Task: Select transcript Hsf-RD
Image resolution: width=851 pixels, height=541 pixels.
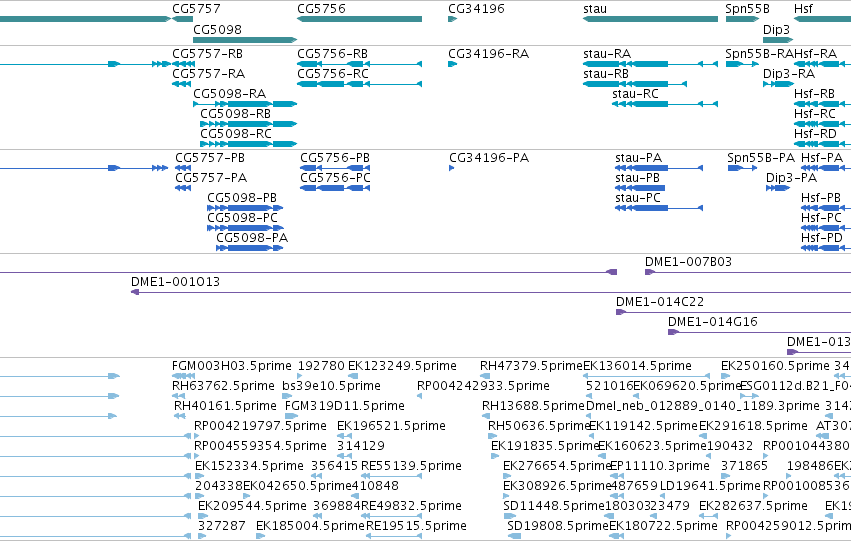Action: pyautogui.click(x=815, y=133)
